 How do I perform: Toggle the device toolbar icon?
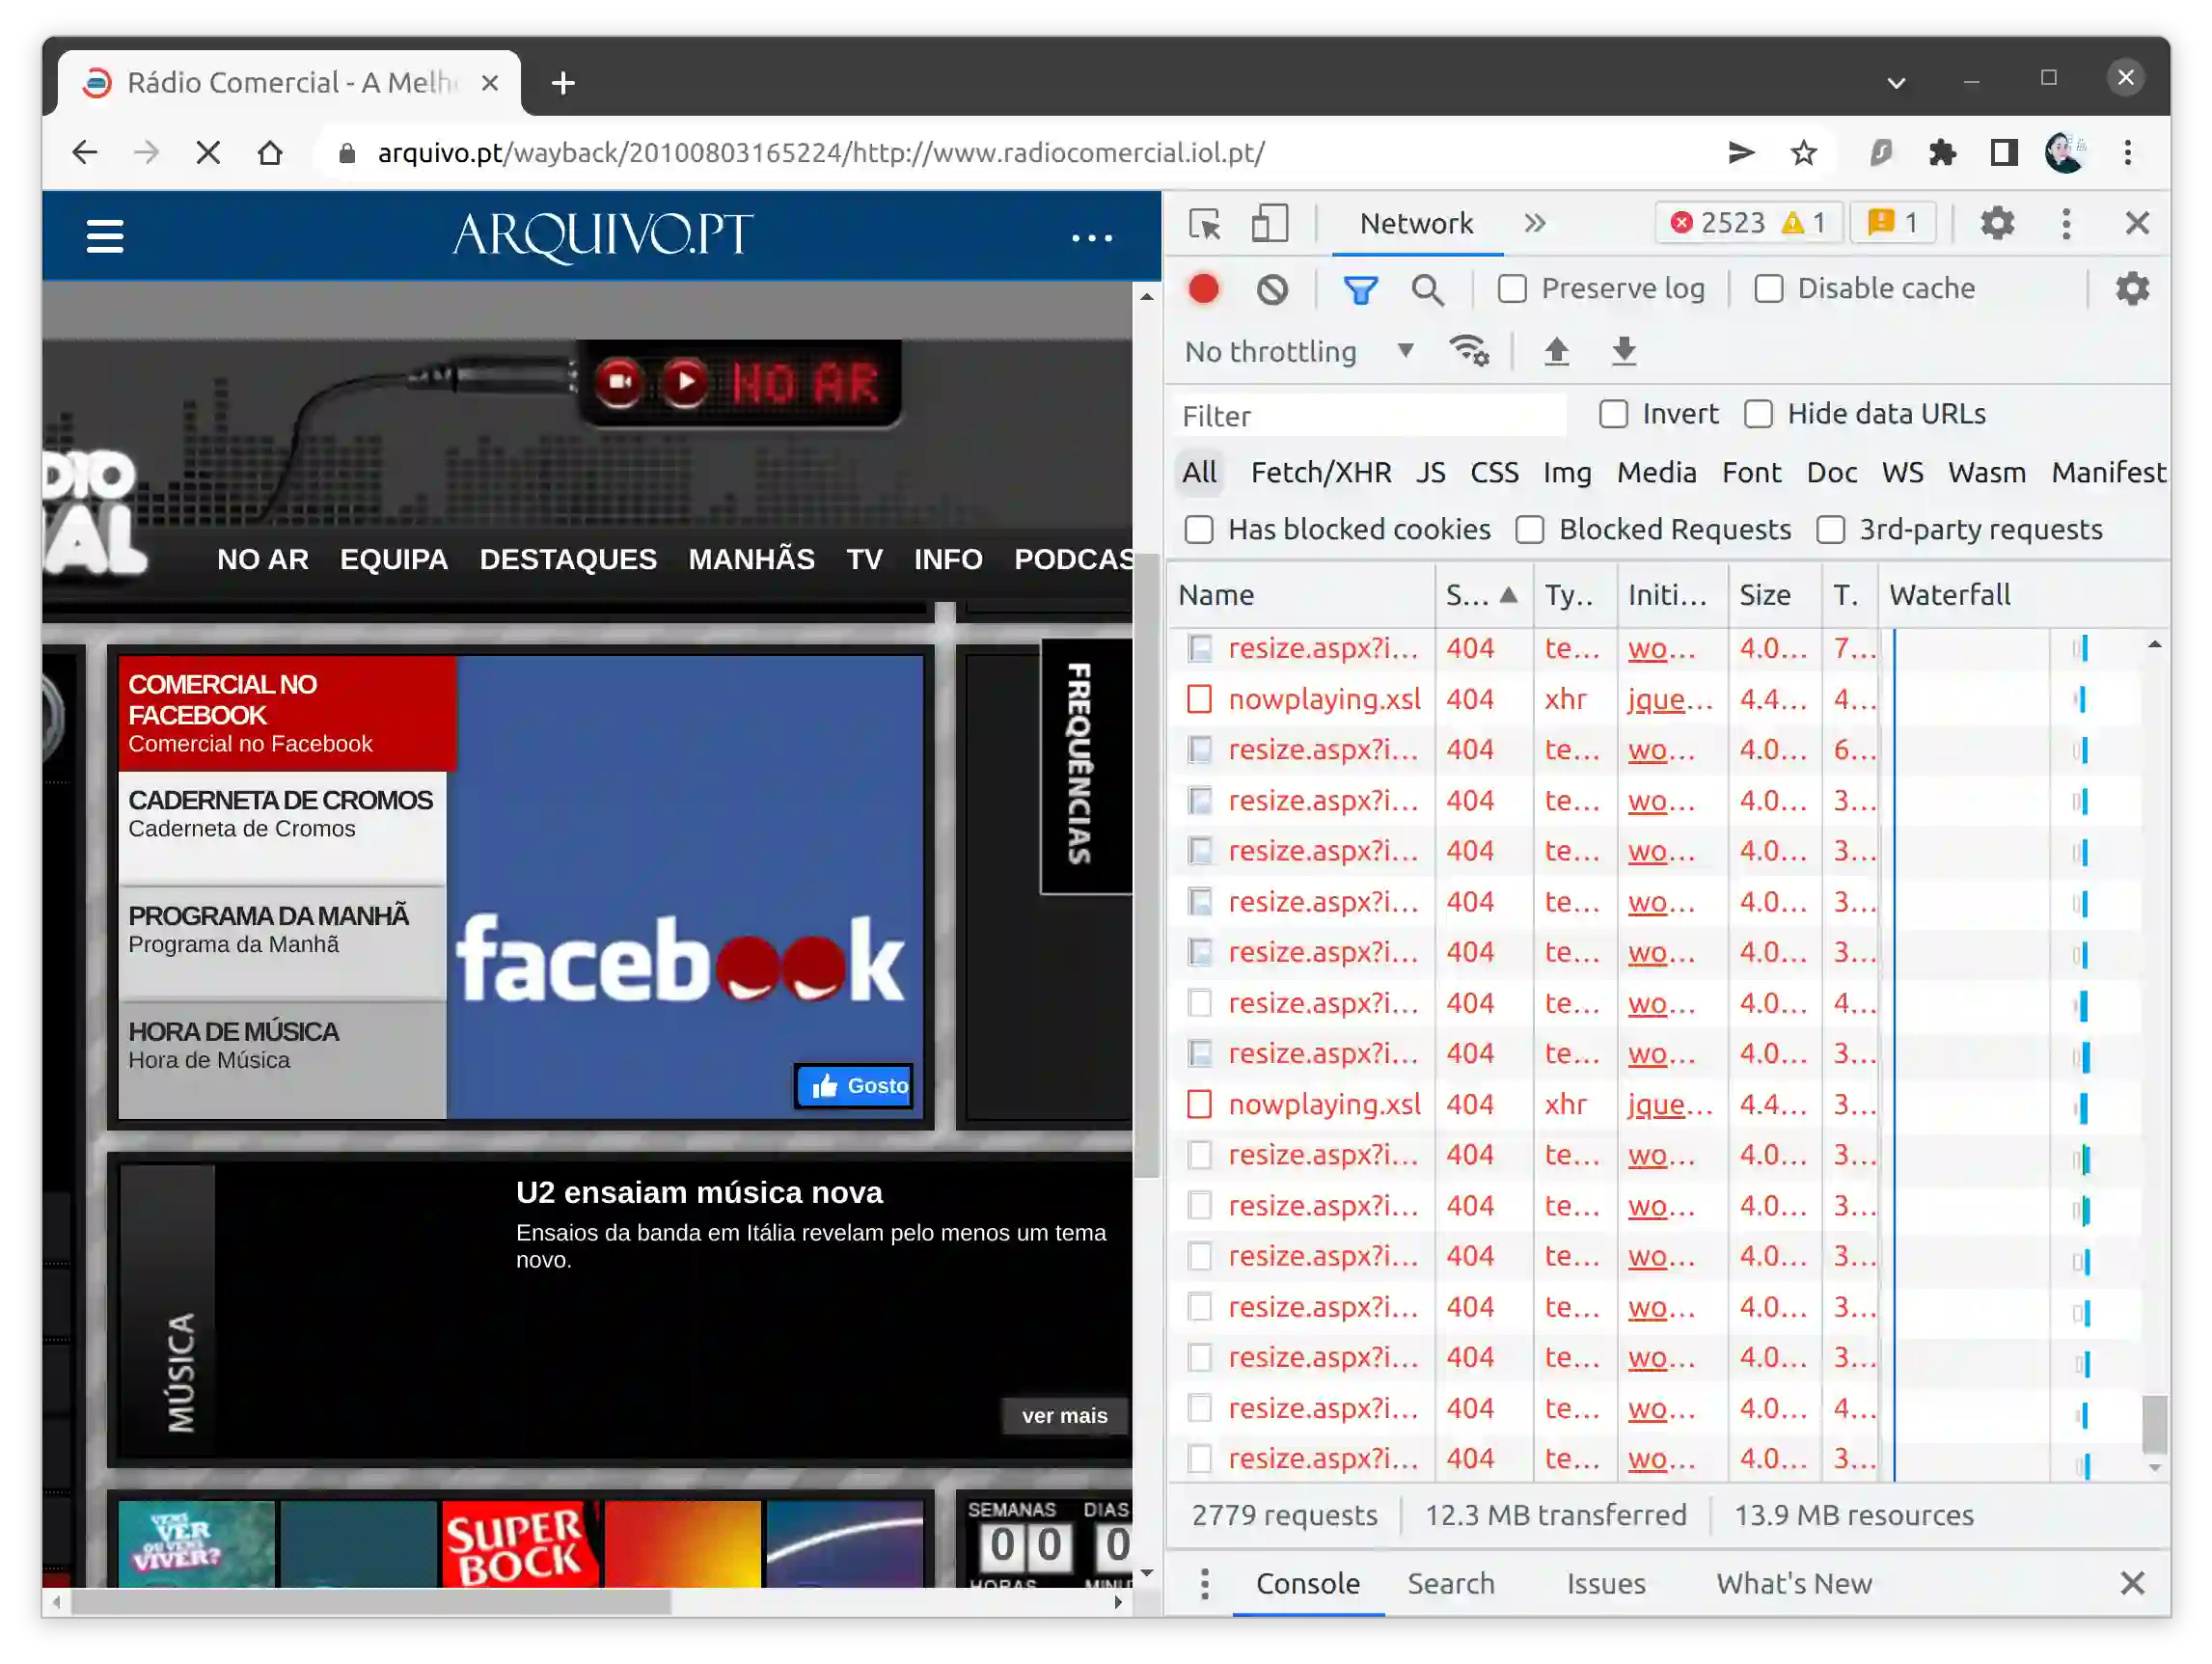[1269, 223]
